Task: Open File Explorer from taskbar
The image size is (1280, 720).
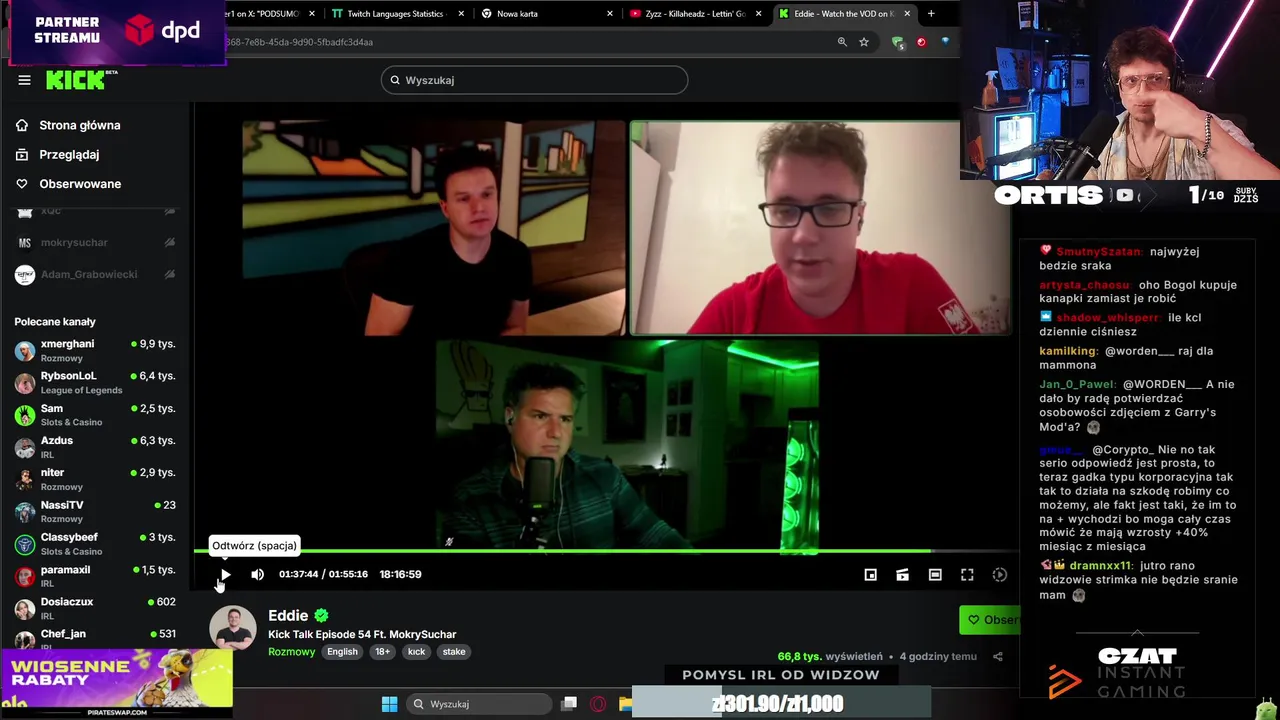Action: pos(625,704)
